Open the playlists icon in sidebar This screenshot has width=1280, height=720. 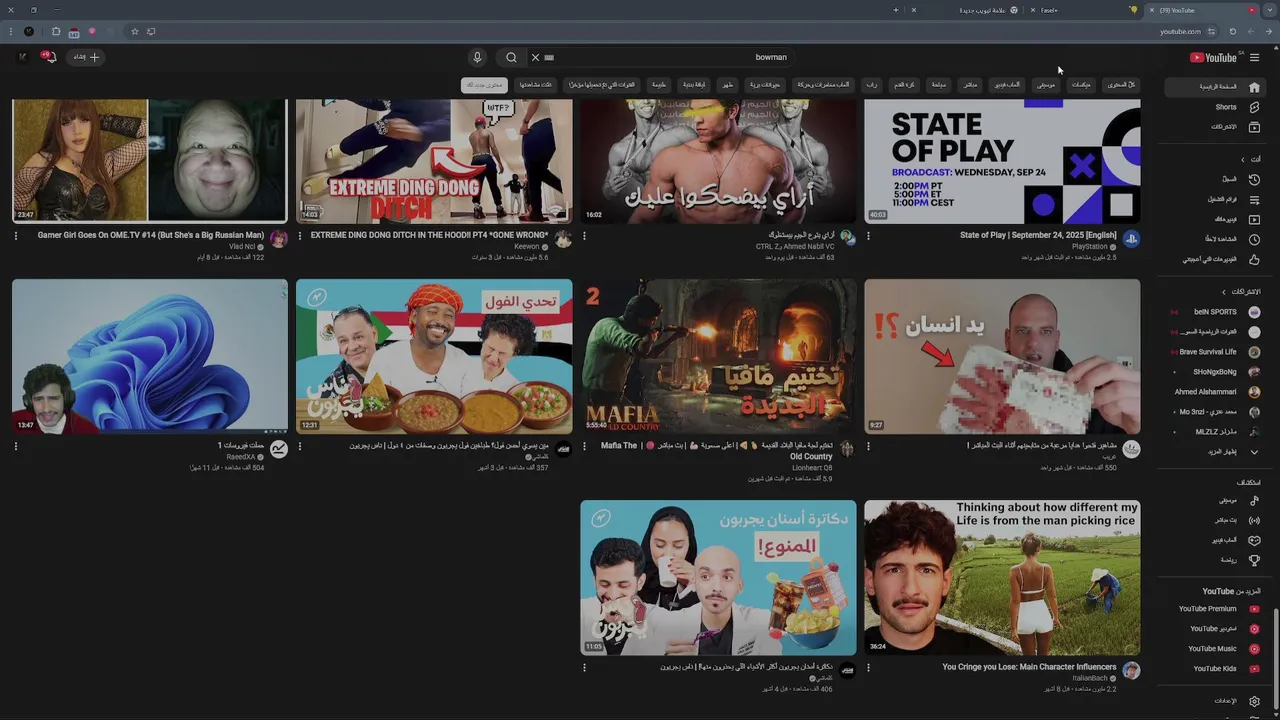[x=1254, y=199]
